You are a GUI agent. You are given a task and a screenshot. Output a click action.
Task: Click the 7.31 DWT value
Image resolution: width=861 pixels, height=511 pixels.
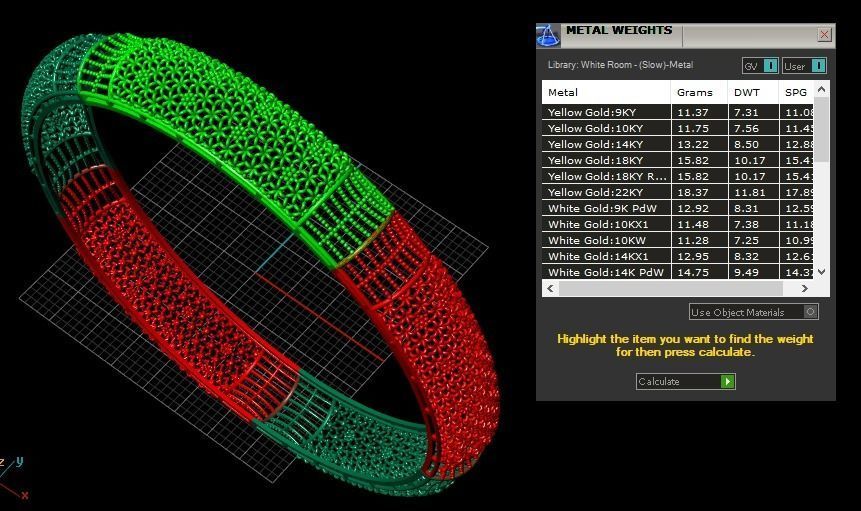[746, 112]
